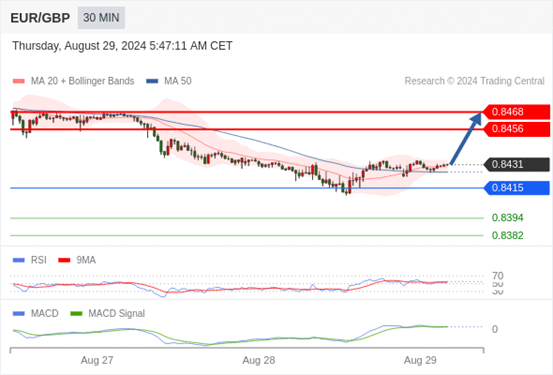Click the Research © 2024 Trading Central credit
This screenshot has width=553, height=375.
pyautogui.click(x=474, y=81)
